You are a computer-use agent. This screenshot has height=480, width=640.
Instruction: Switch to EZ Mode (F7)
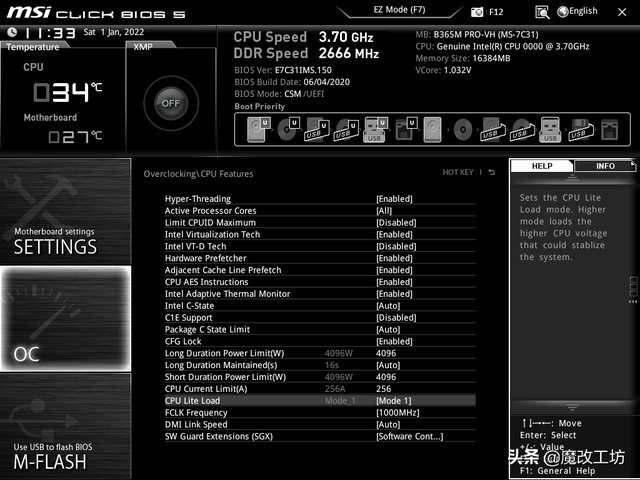click(399, 10)
